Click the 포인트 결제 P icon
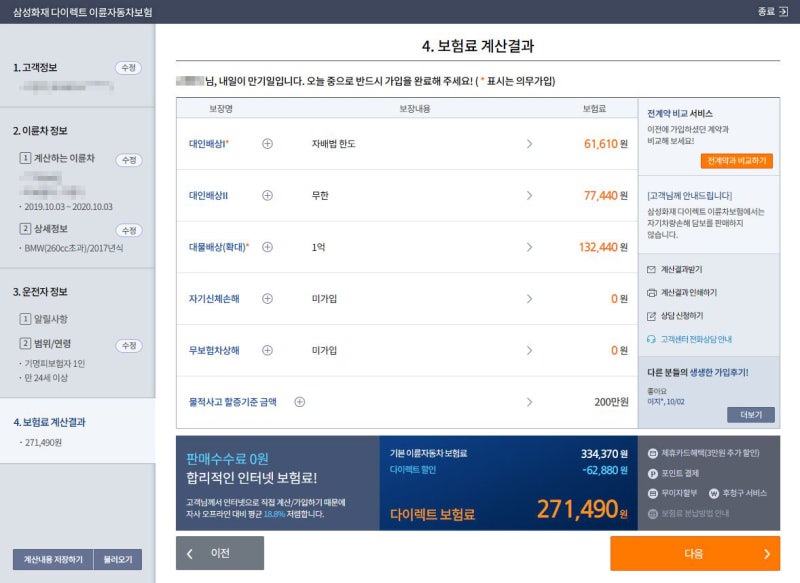Screen dimensions: 800x583 pyautogui.click(x=653, y=473)
